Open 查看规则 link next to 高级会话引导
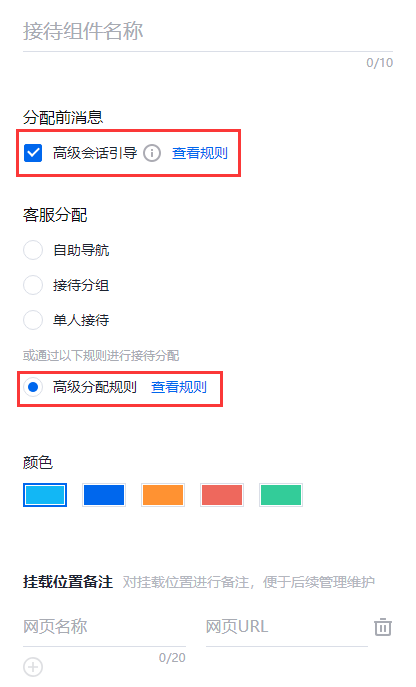The width and height of the screenshot is (416, 687). [x=200, y=153]
